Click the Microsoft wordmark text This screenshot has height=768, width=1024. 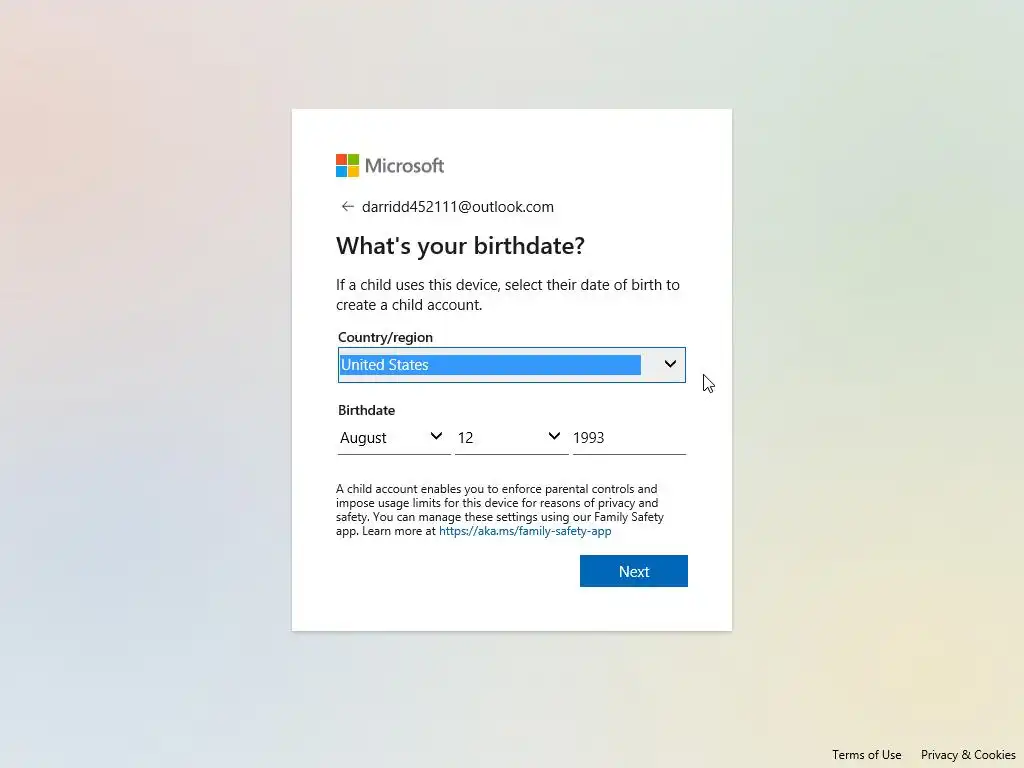click(404, 166)
